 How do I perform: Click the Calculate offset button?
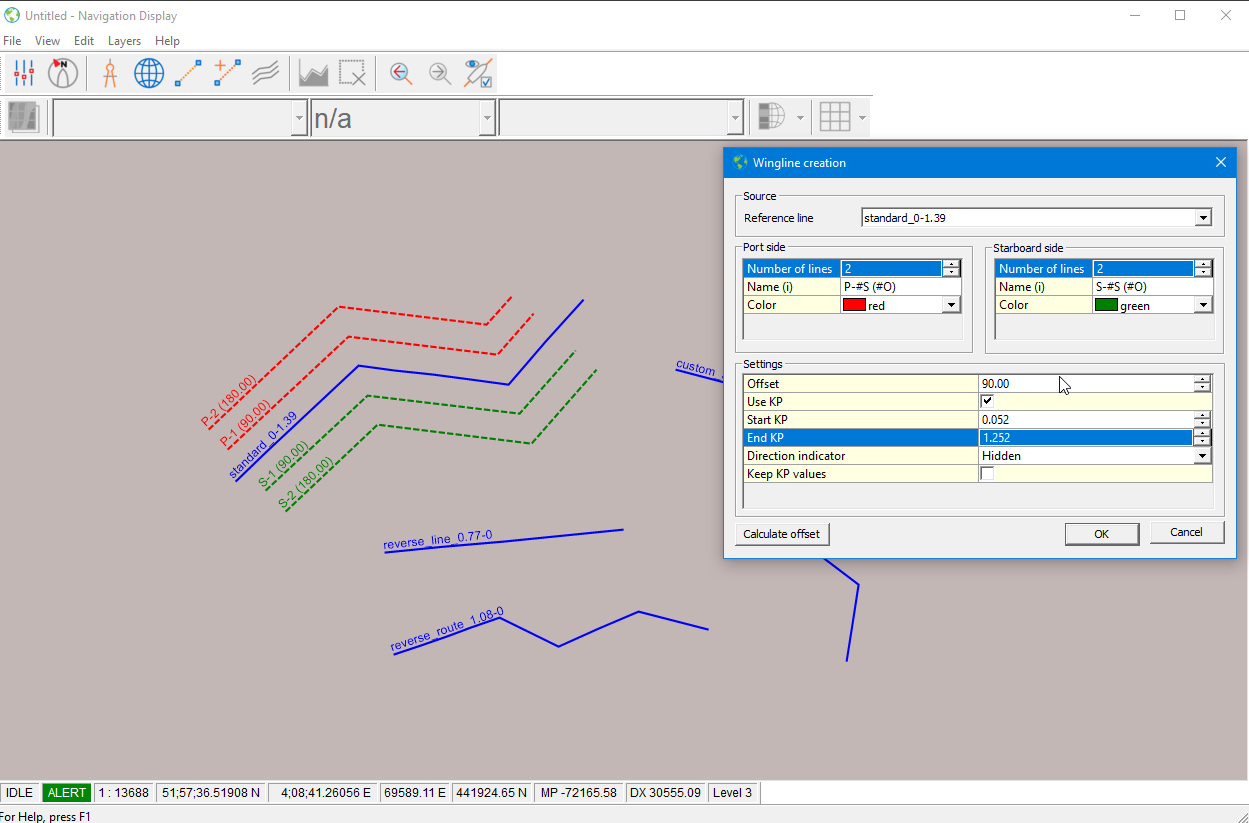(781, 534)
